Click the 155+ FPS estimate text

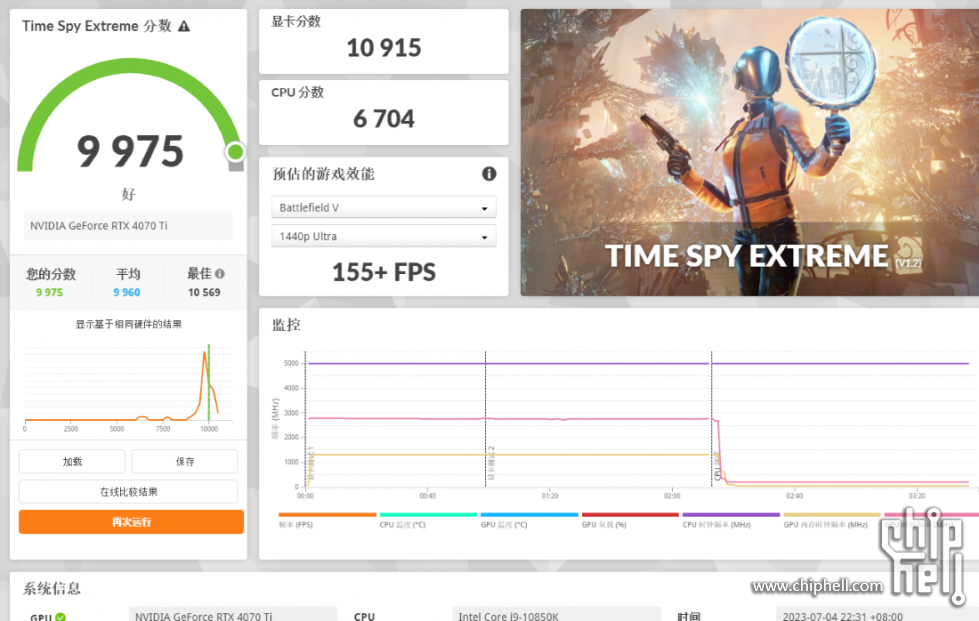(x=383, y=272)
